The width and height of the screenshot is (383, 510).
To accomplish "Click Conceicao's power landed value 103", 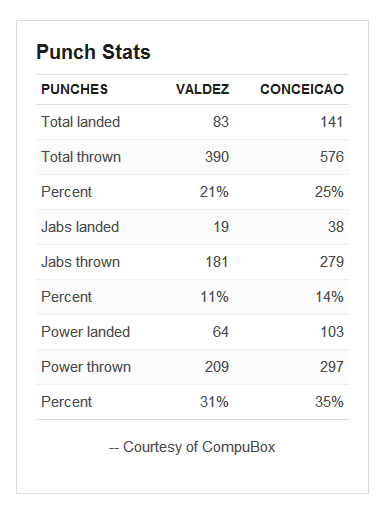I will (x=332, y=332).
